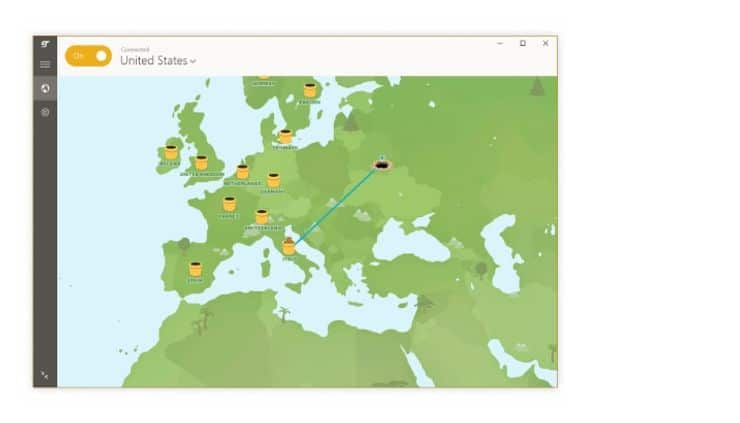740x423 pixels.
Task: Select the Netherlands tunnel pipe
Action: (243, 172)
